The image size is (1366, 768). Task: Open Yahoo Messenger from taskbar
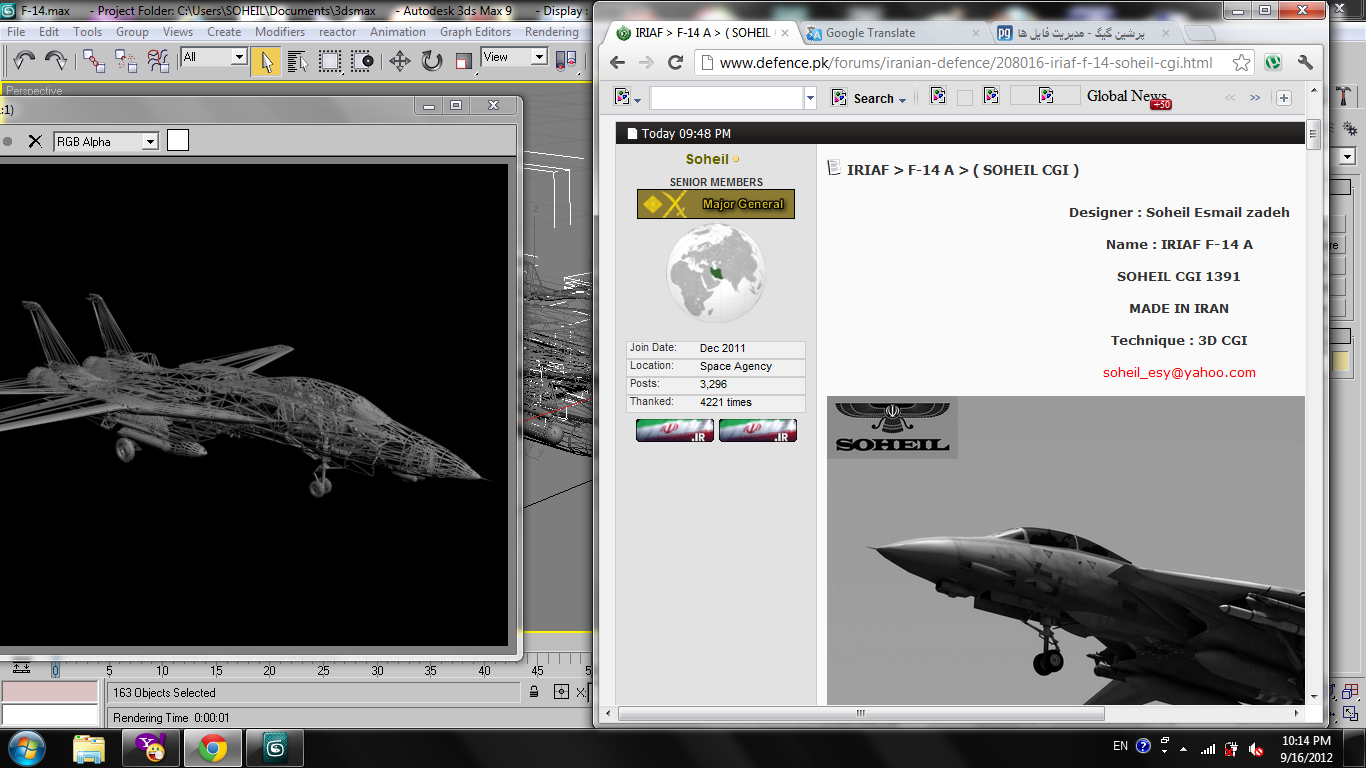(x=151, y=748)
